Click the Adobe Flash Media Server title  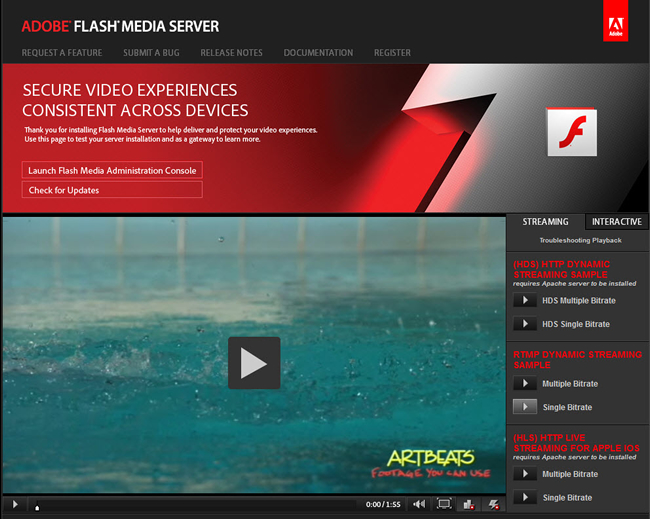point(120,27)
